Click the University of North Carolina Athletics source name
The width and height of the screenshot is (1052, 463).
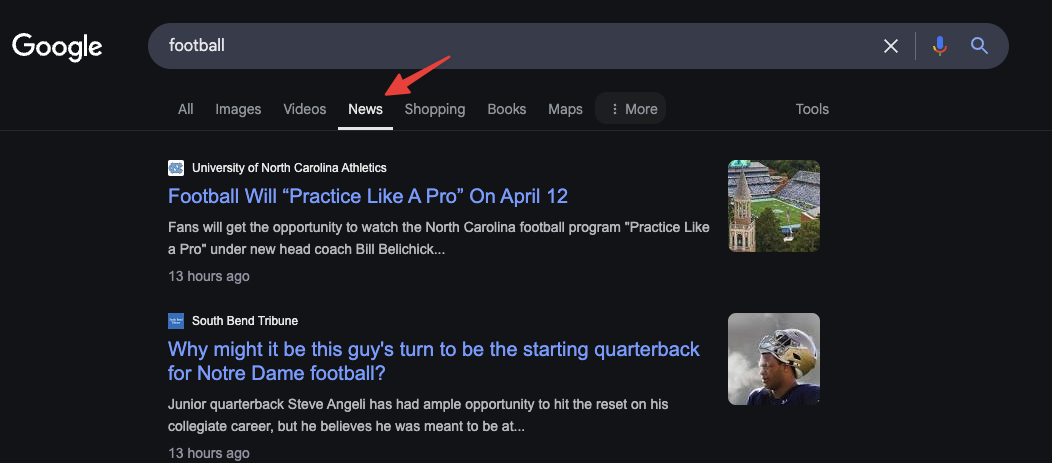click(x=289, y=168)
